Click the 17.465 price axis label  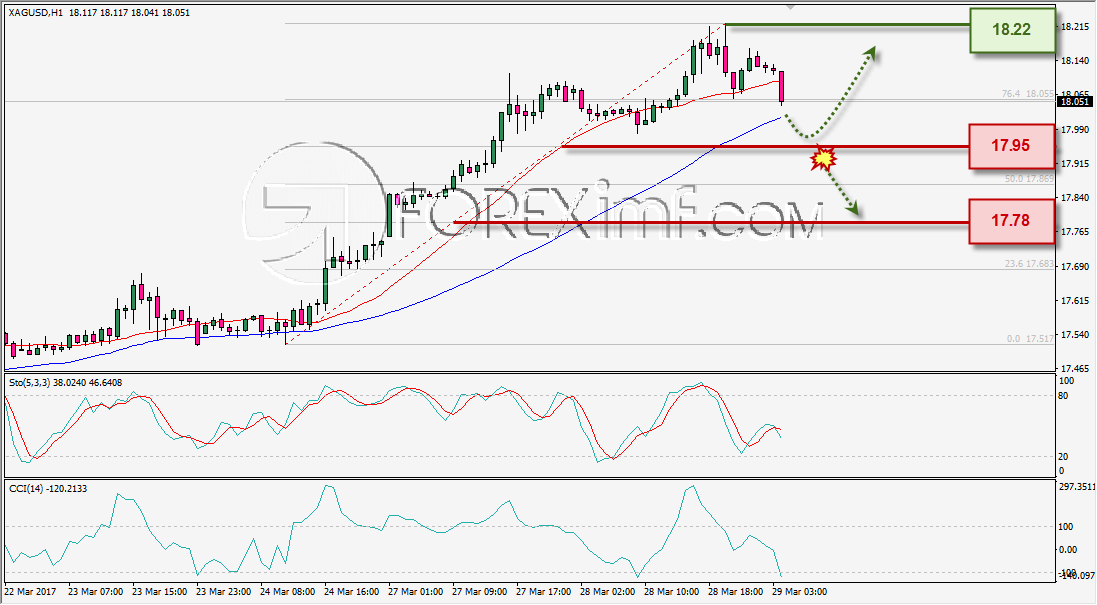pos(1075,369)
